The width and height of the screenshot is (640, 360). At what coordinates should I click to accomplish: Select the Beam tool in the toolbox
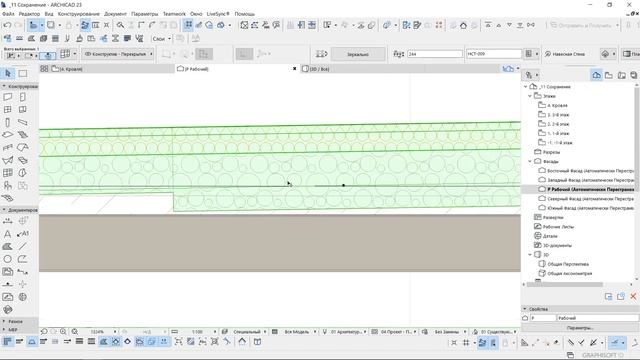(23, 122)
